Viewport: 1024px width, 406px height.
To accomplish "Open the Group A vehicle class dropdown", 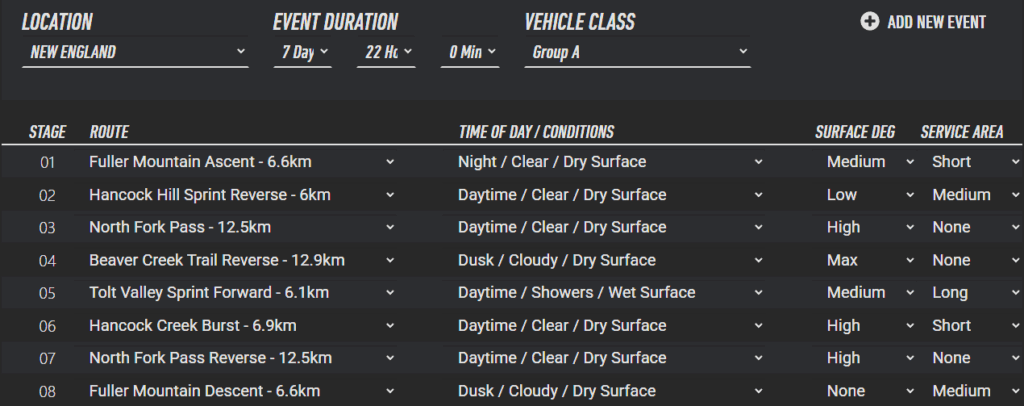I will pyautogui.click(x=637, y=51).
